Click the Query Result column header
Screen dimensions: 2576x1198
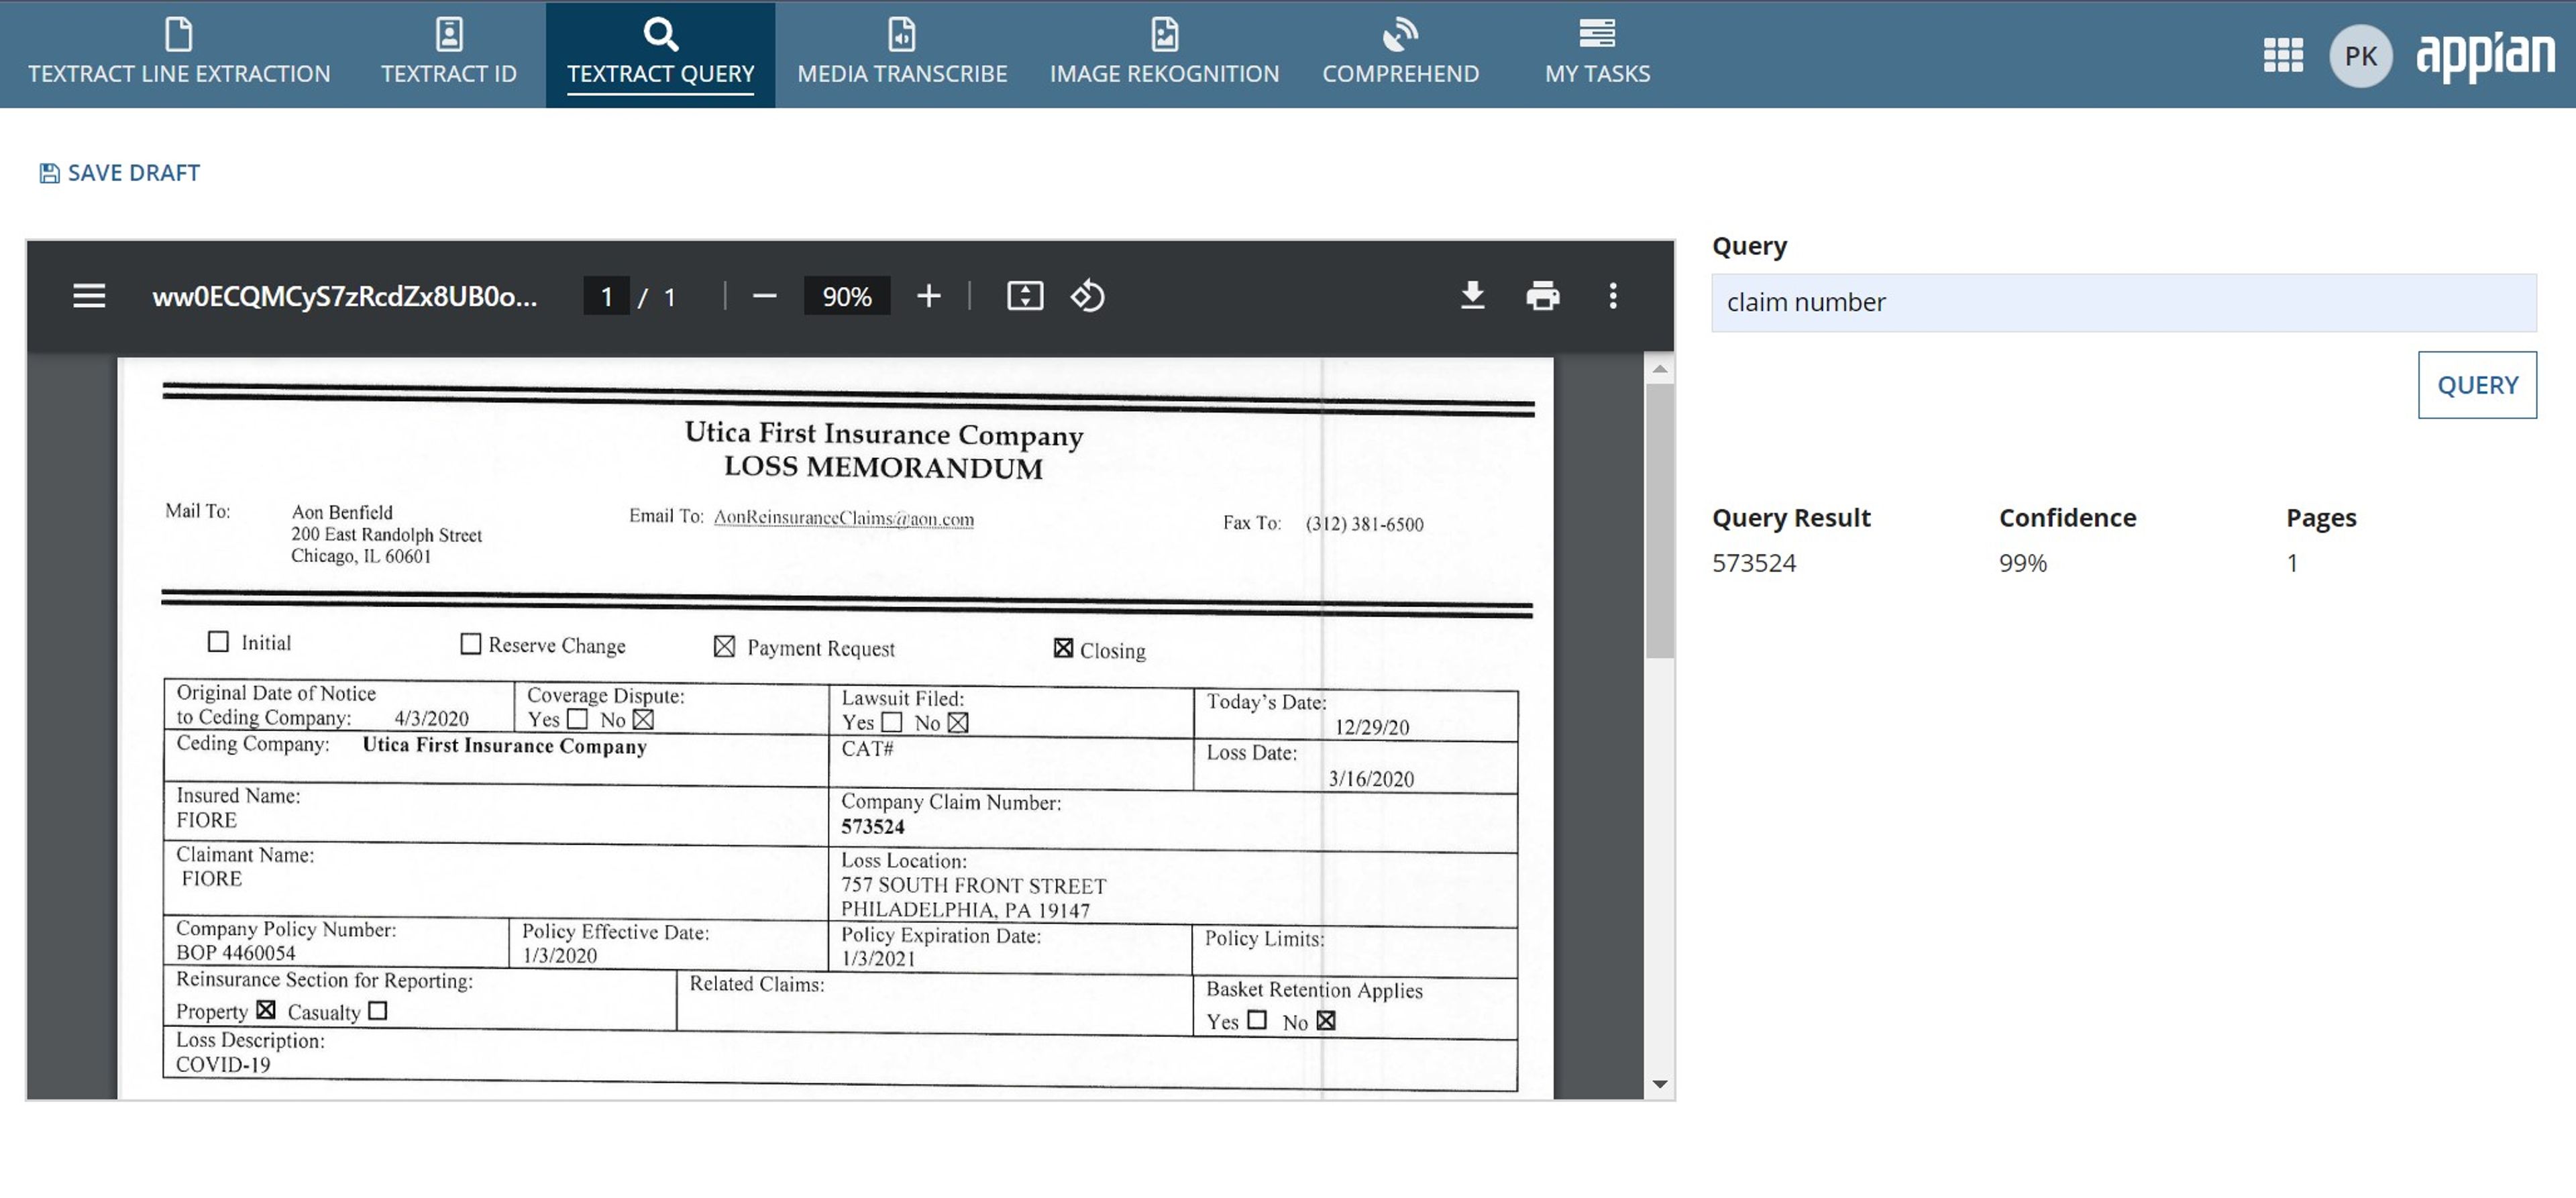1790,518
